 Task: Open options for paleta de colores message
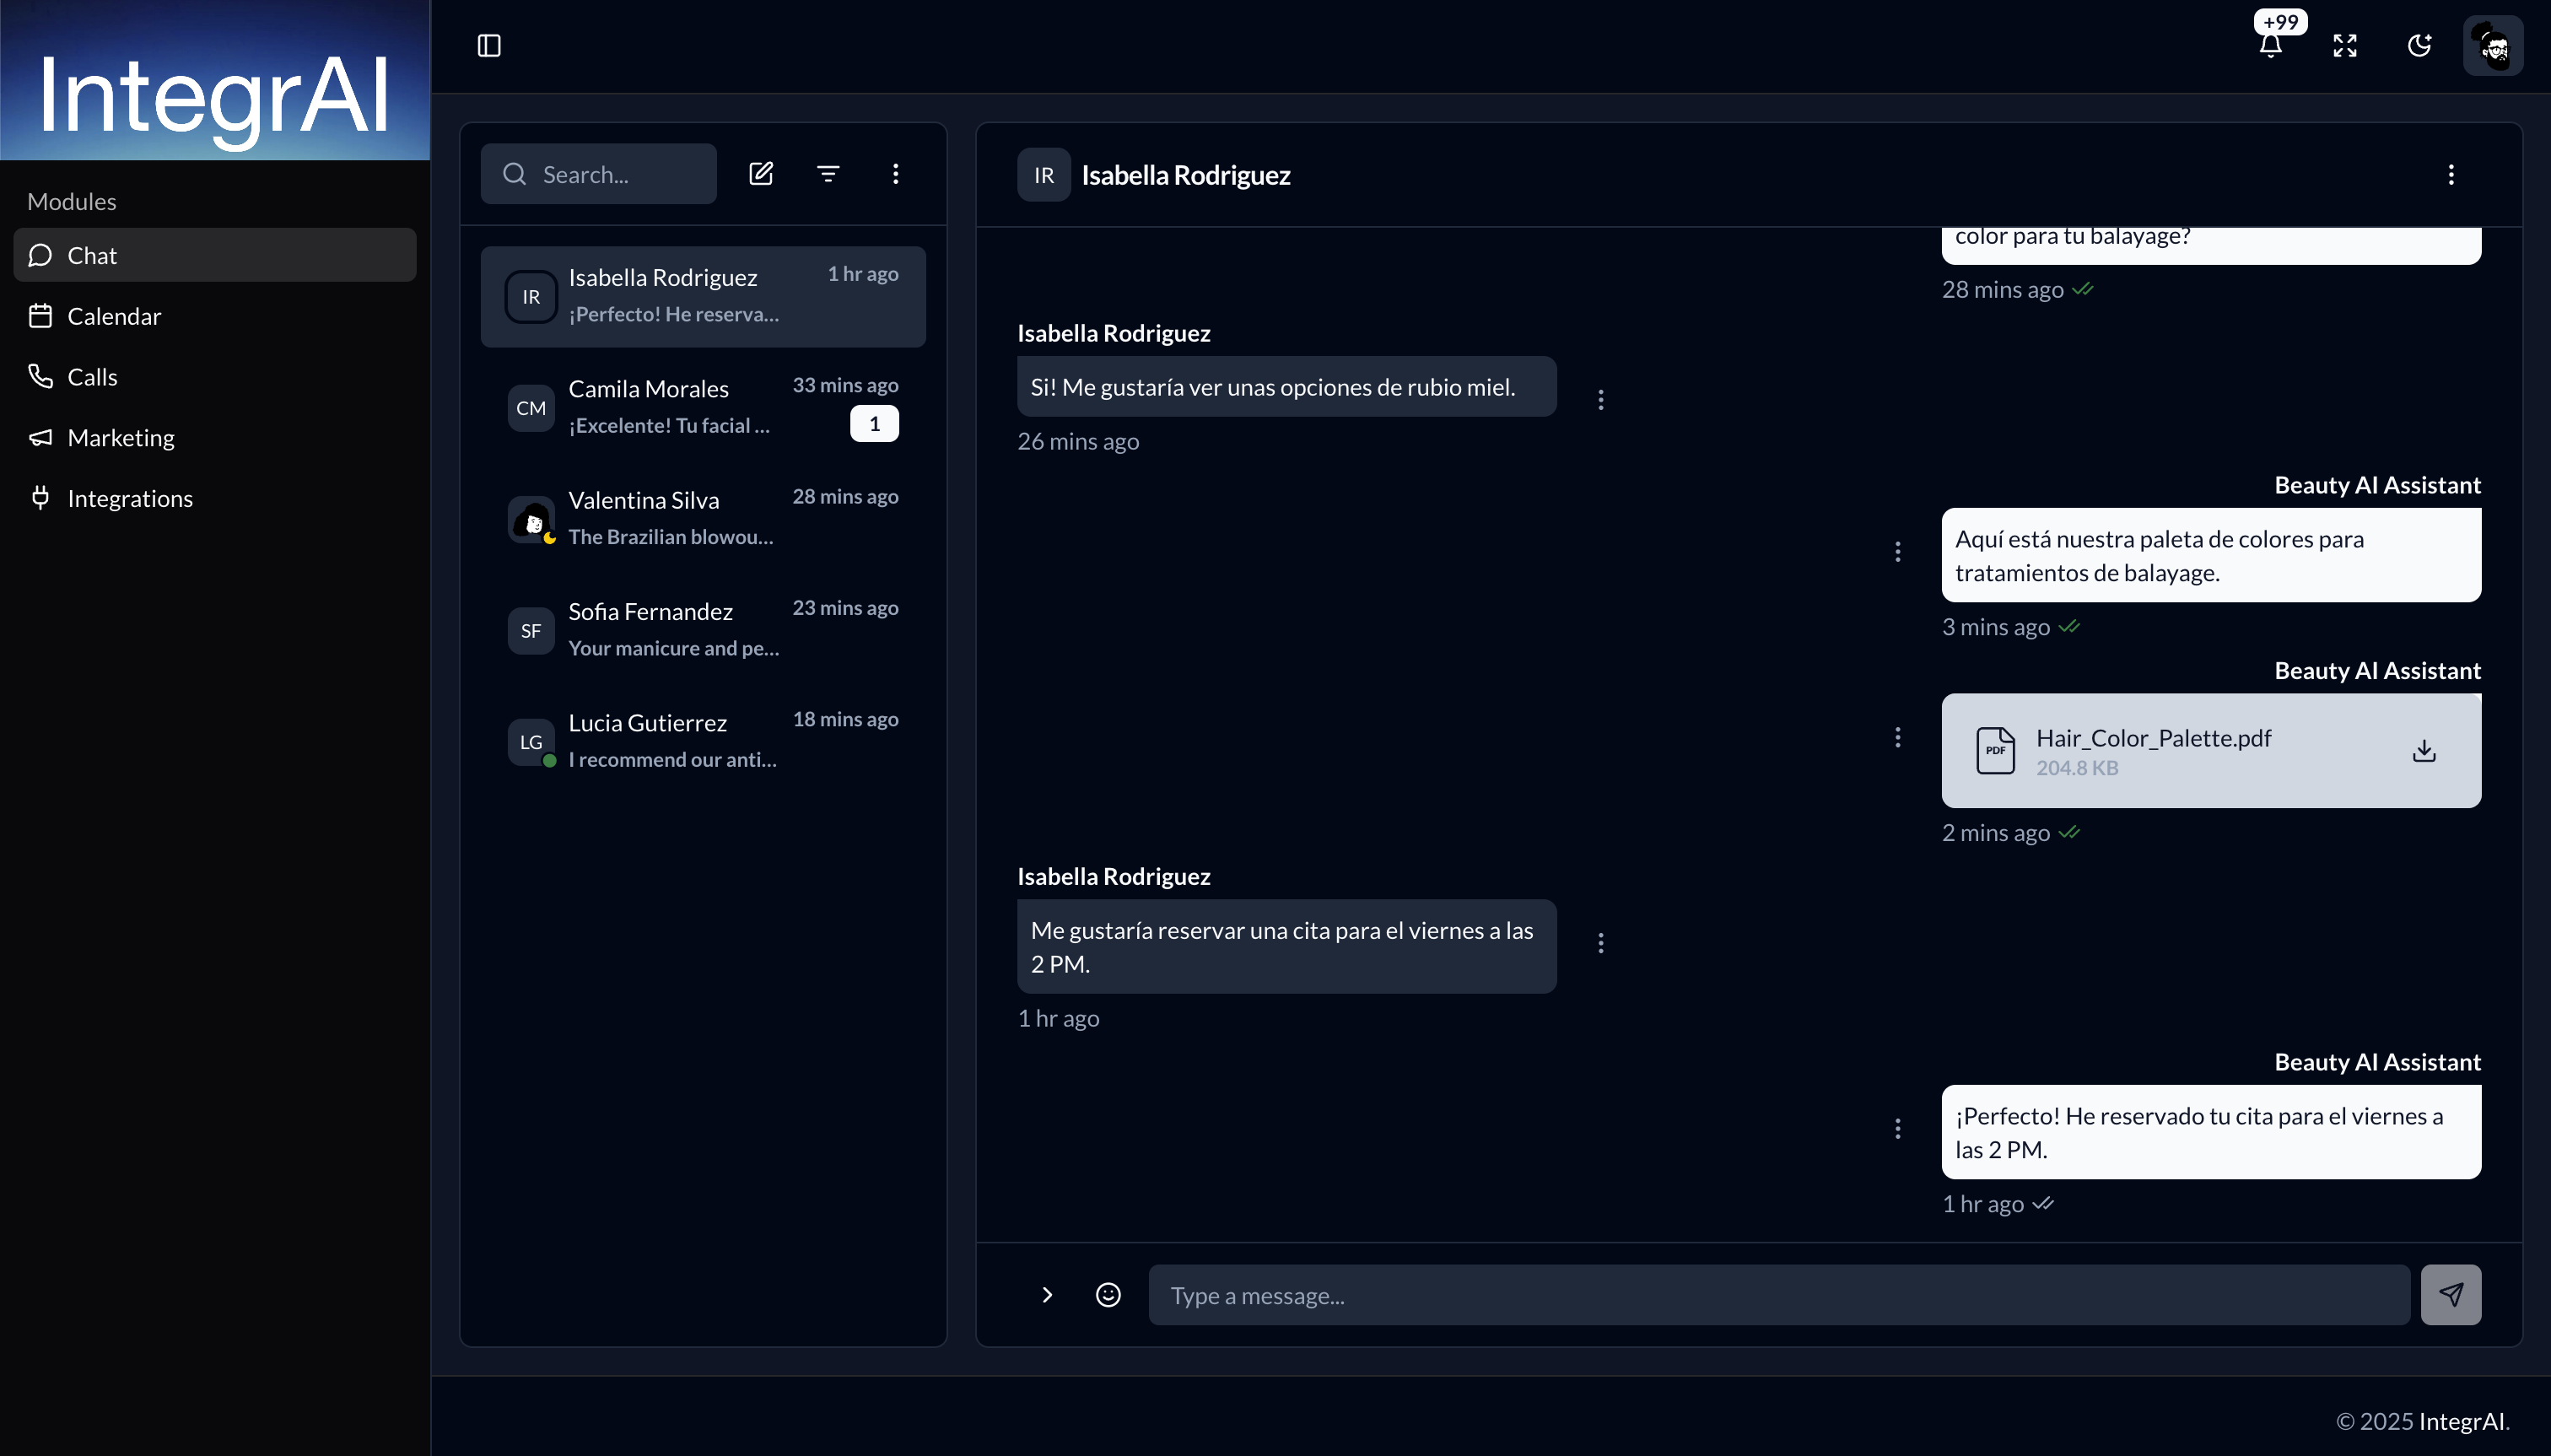(1898, 552)
